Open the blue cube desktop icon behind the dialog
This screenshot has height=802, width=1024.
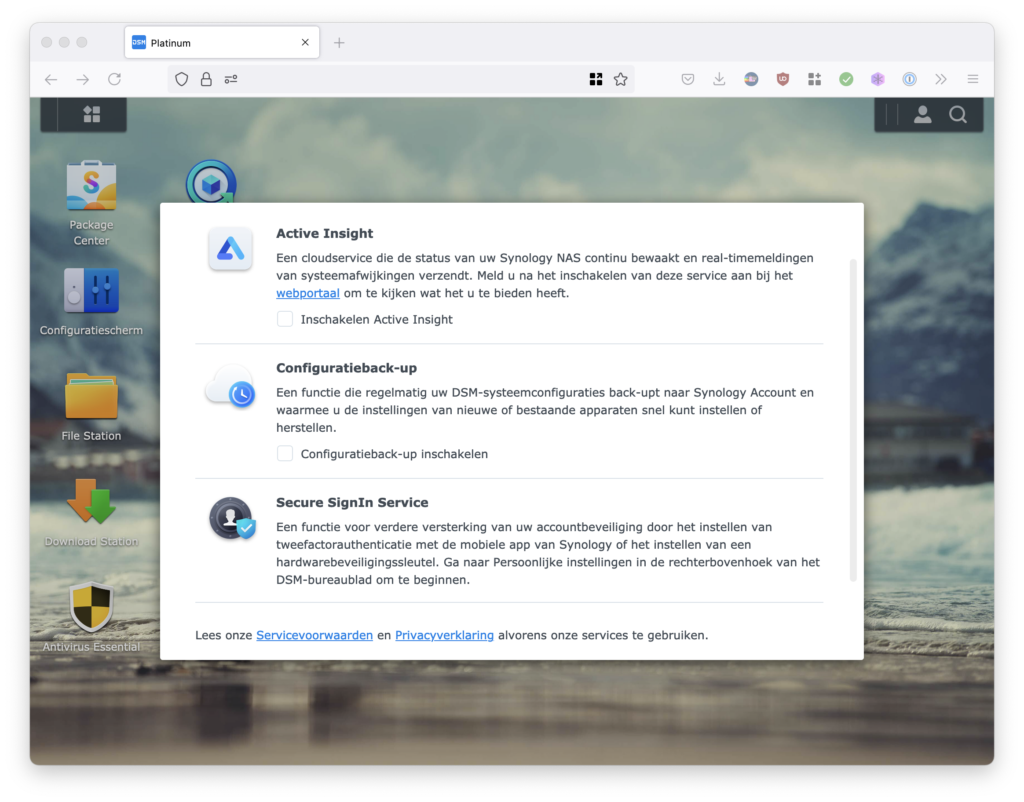tap(211, 182)
